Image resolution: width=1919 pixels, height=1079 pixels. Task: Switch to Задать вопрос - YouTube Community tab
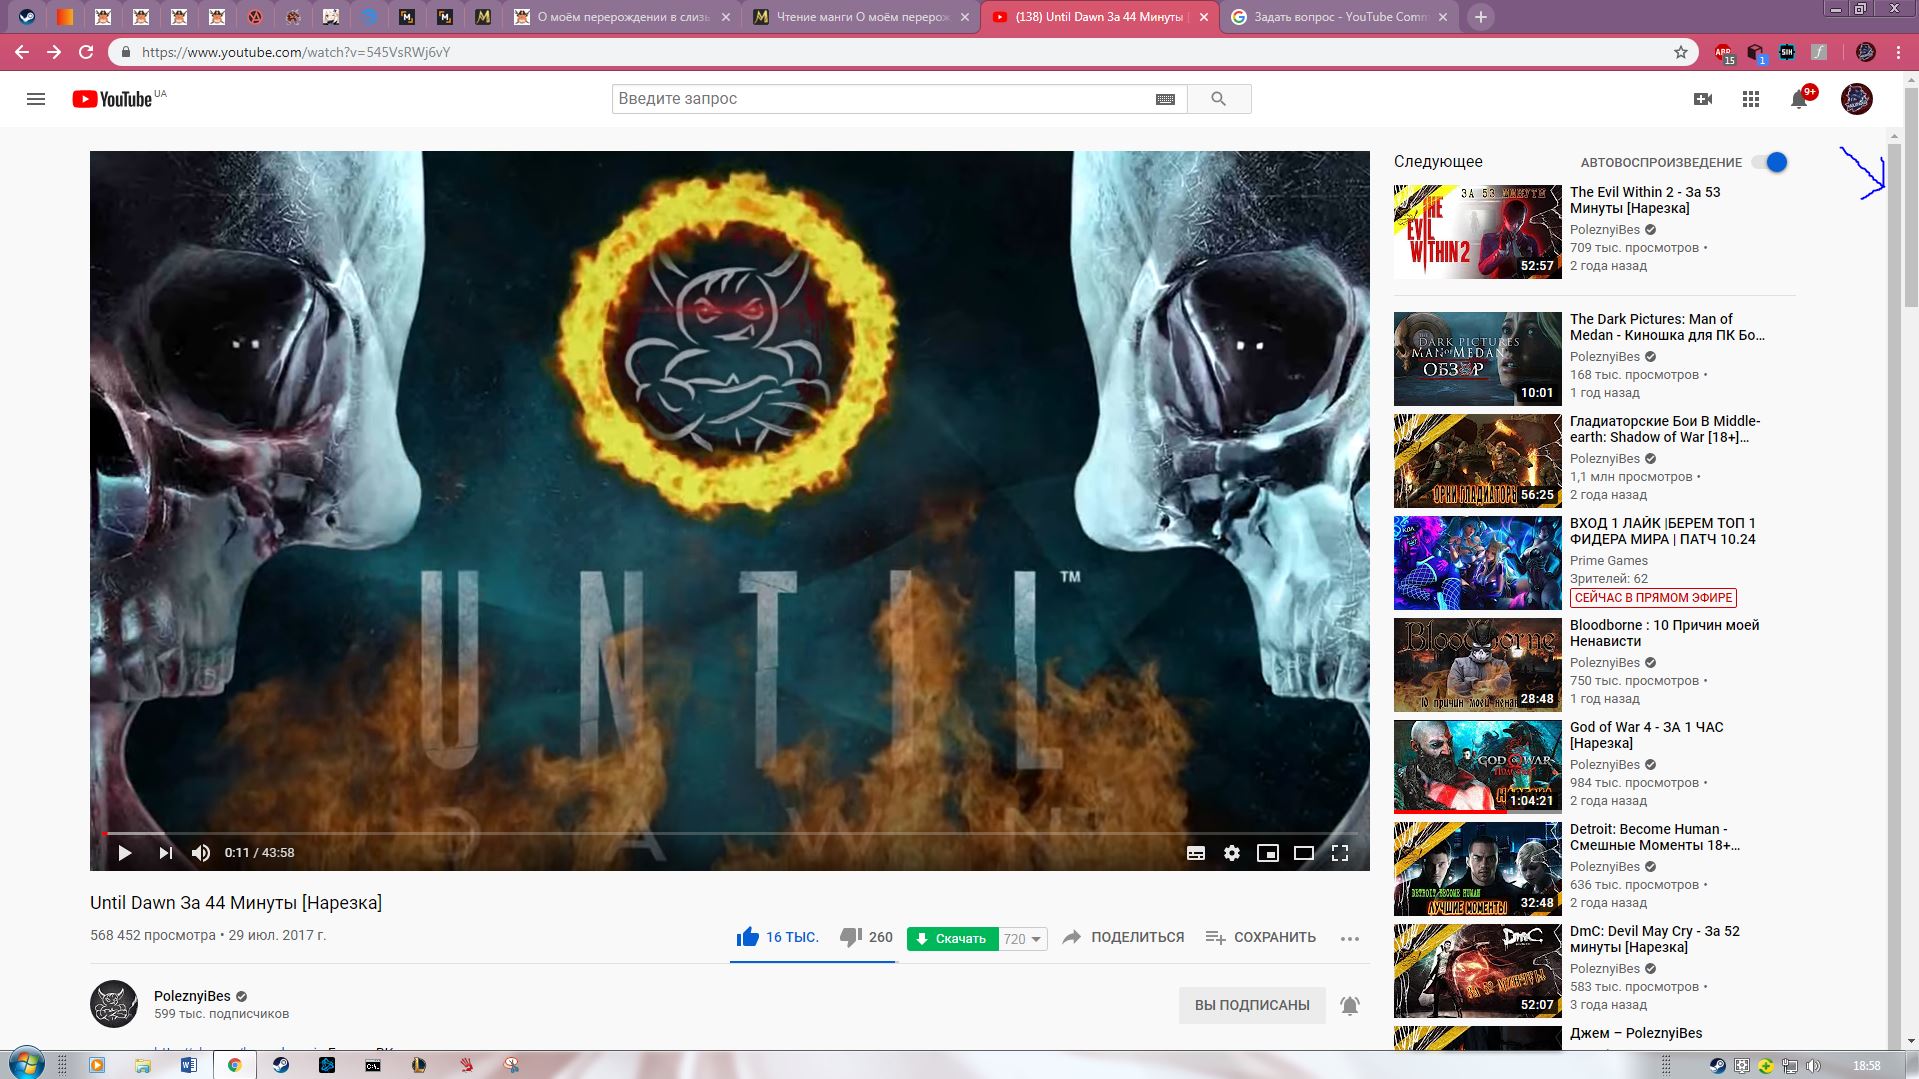[x=1340, y=17]
